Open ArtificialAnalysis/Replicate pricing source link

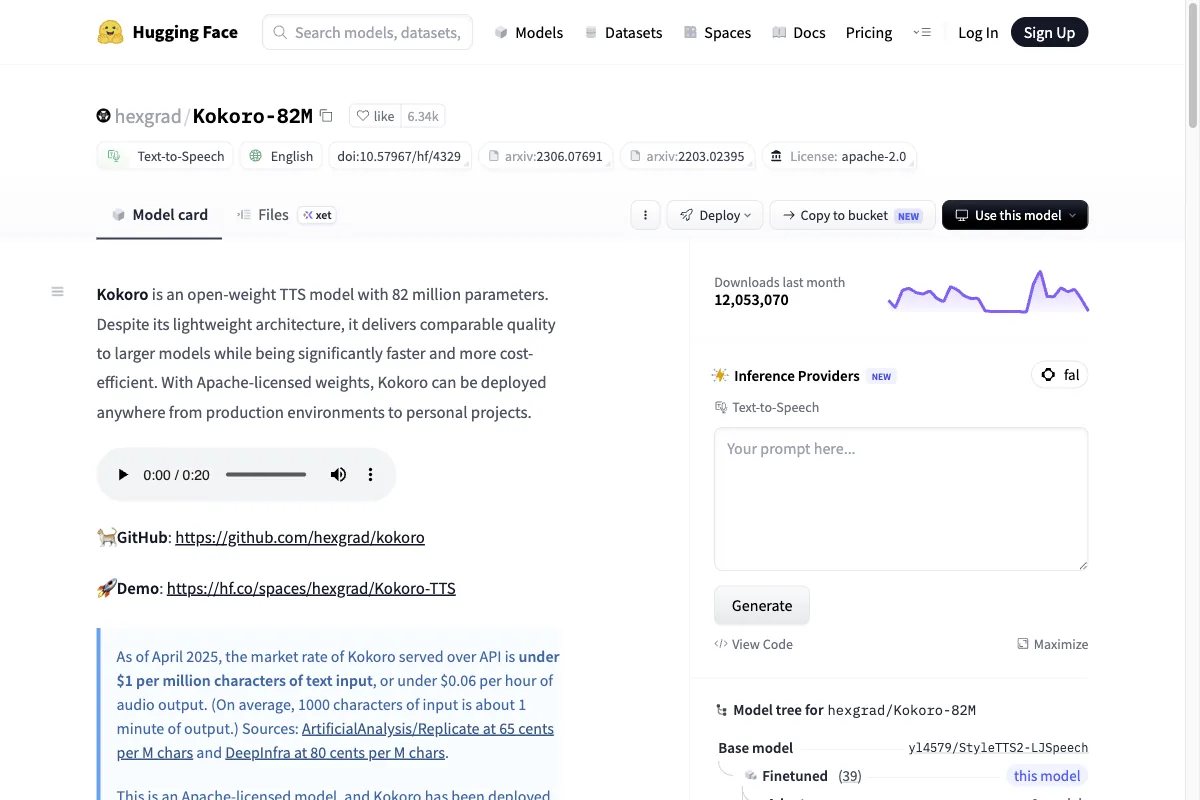(335, 740)
